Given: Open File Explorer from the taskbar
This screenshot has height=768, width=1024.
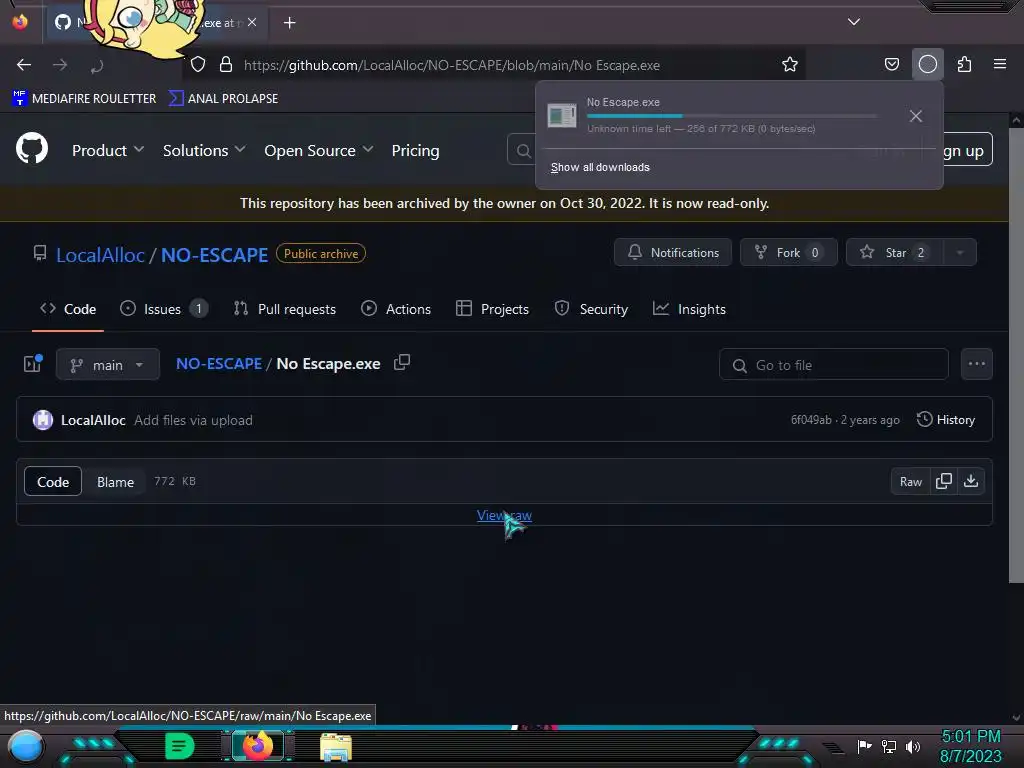Looking at the screenshot, I should click(336, 746).
